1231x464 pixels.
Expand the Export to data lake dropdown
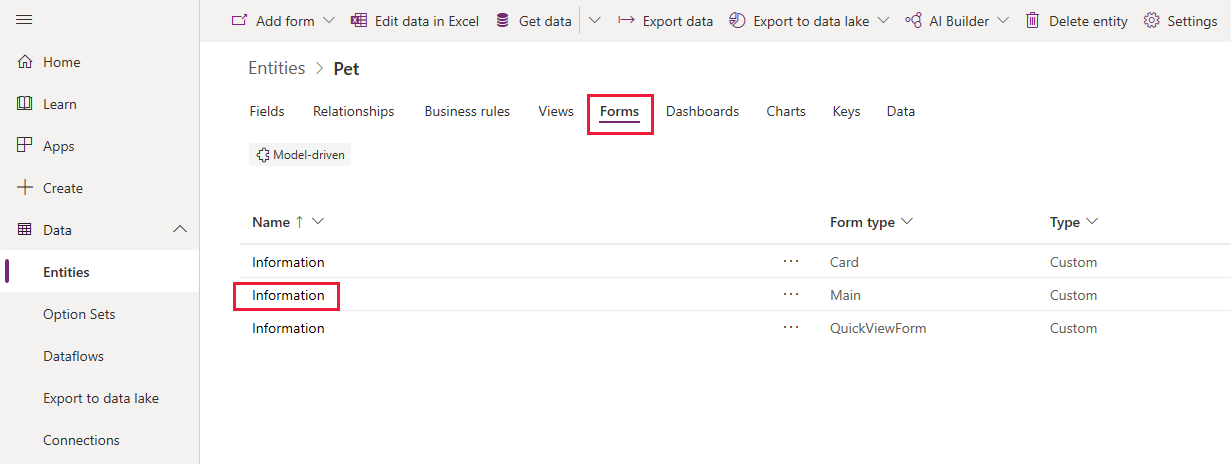883,21
